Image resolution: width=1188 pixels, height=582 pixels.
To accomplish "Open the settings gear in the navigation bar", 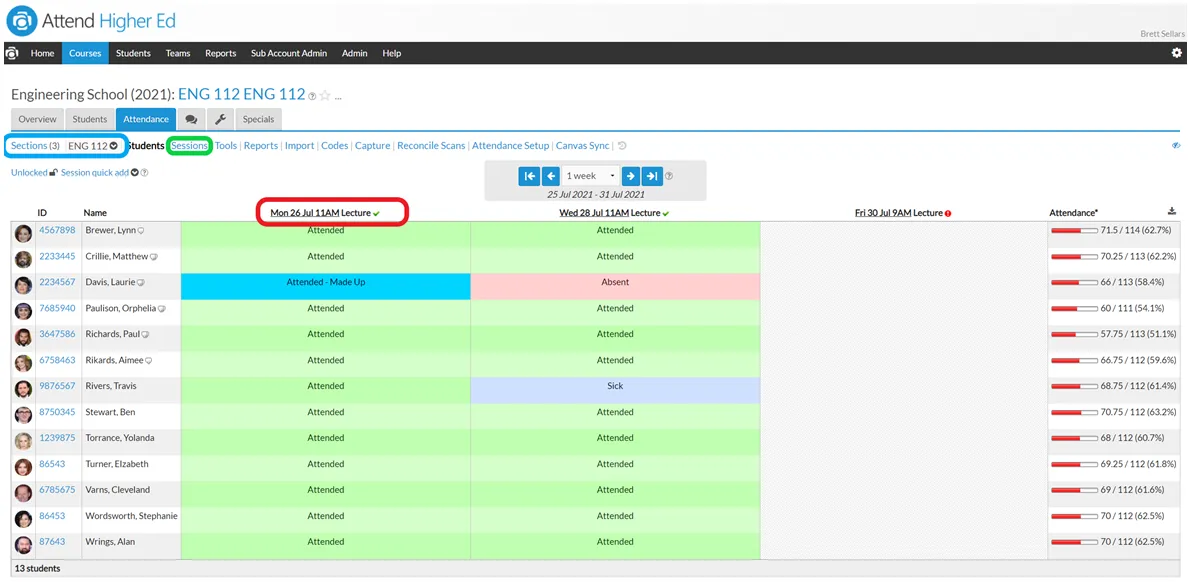I will click(1177, 53).
